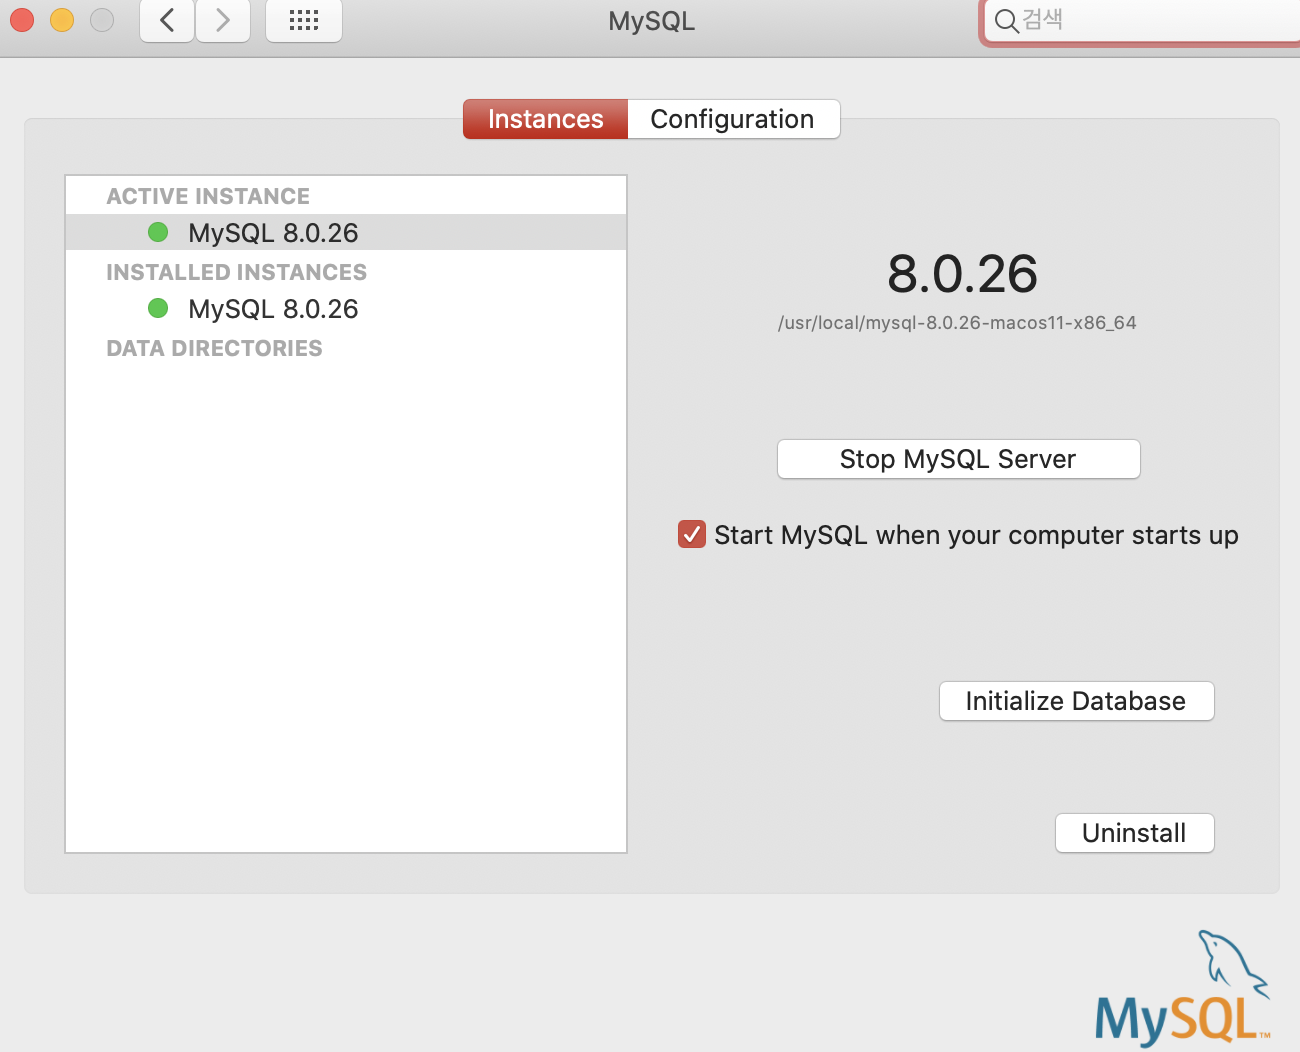Minimize the MySQL window with yellow button

point(62,20)
